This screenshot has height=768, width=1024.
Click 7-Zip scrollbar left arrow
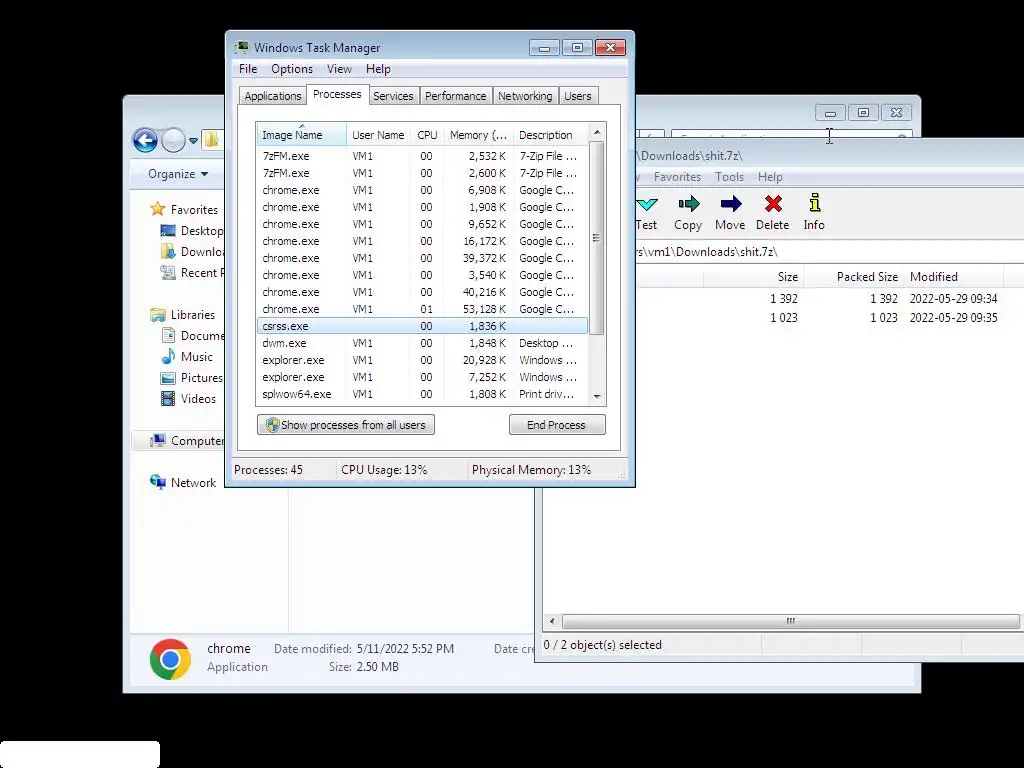coord(552,621)
